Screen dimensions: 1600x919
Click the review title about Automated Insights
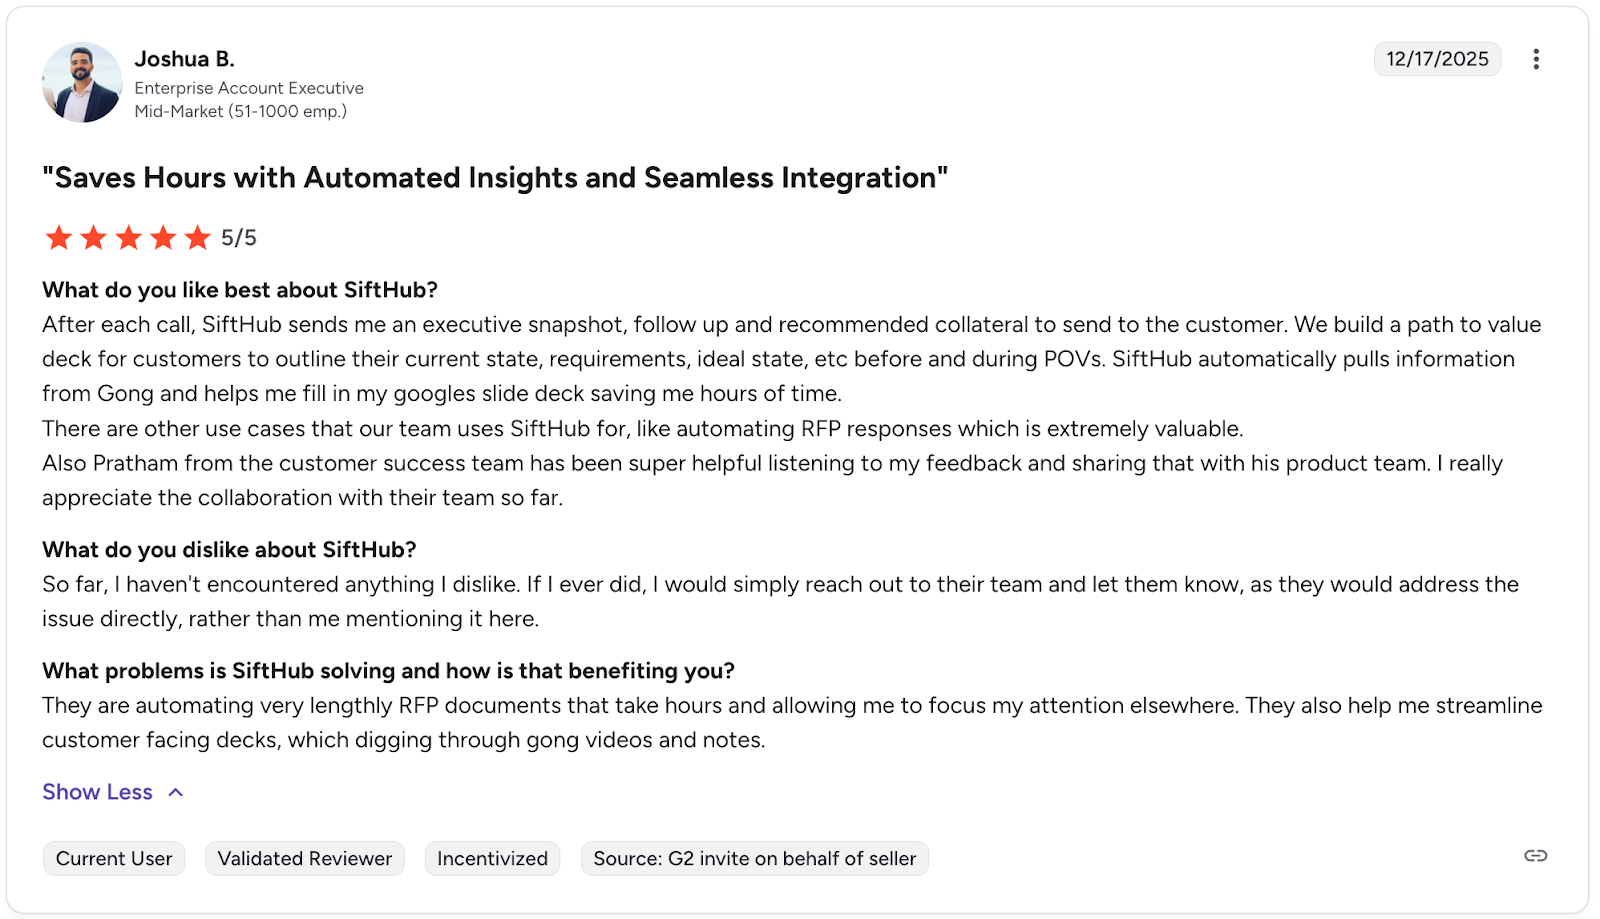coord(495,178)
